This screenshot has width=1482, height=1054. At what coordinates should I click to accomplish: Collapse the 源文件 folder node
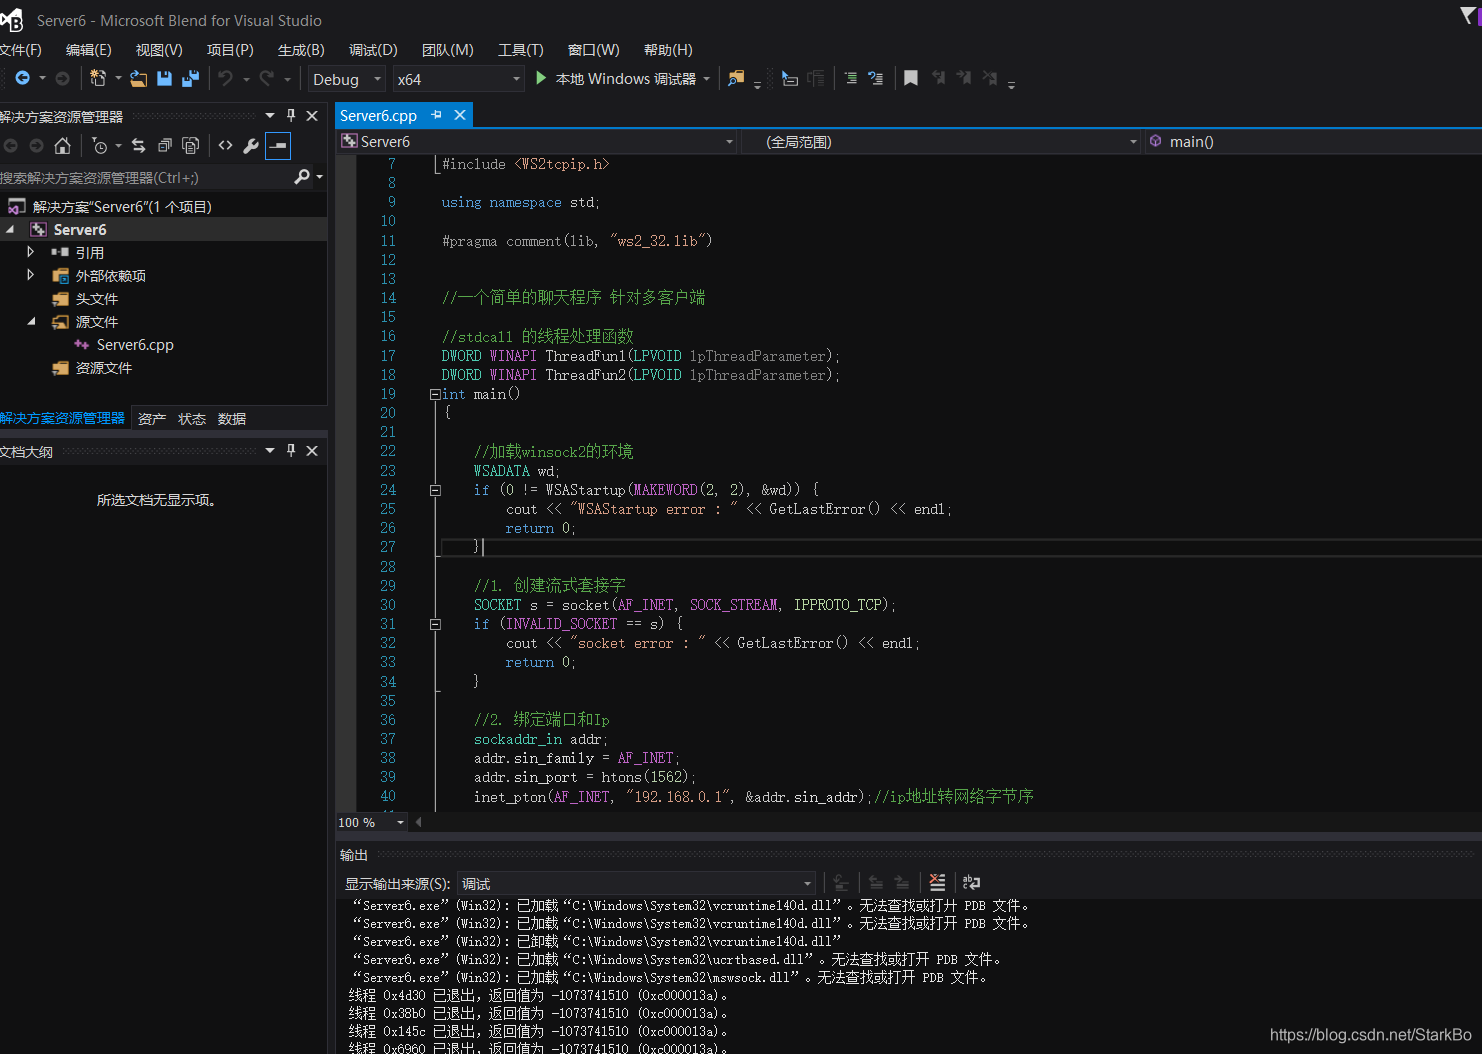31,321
